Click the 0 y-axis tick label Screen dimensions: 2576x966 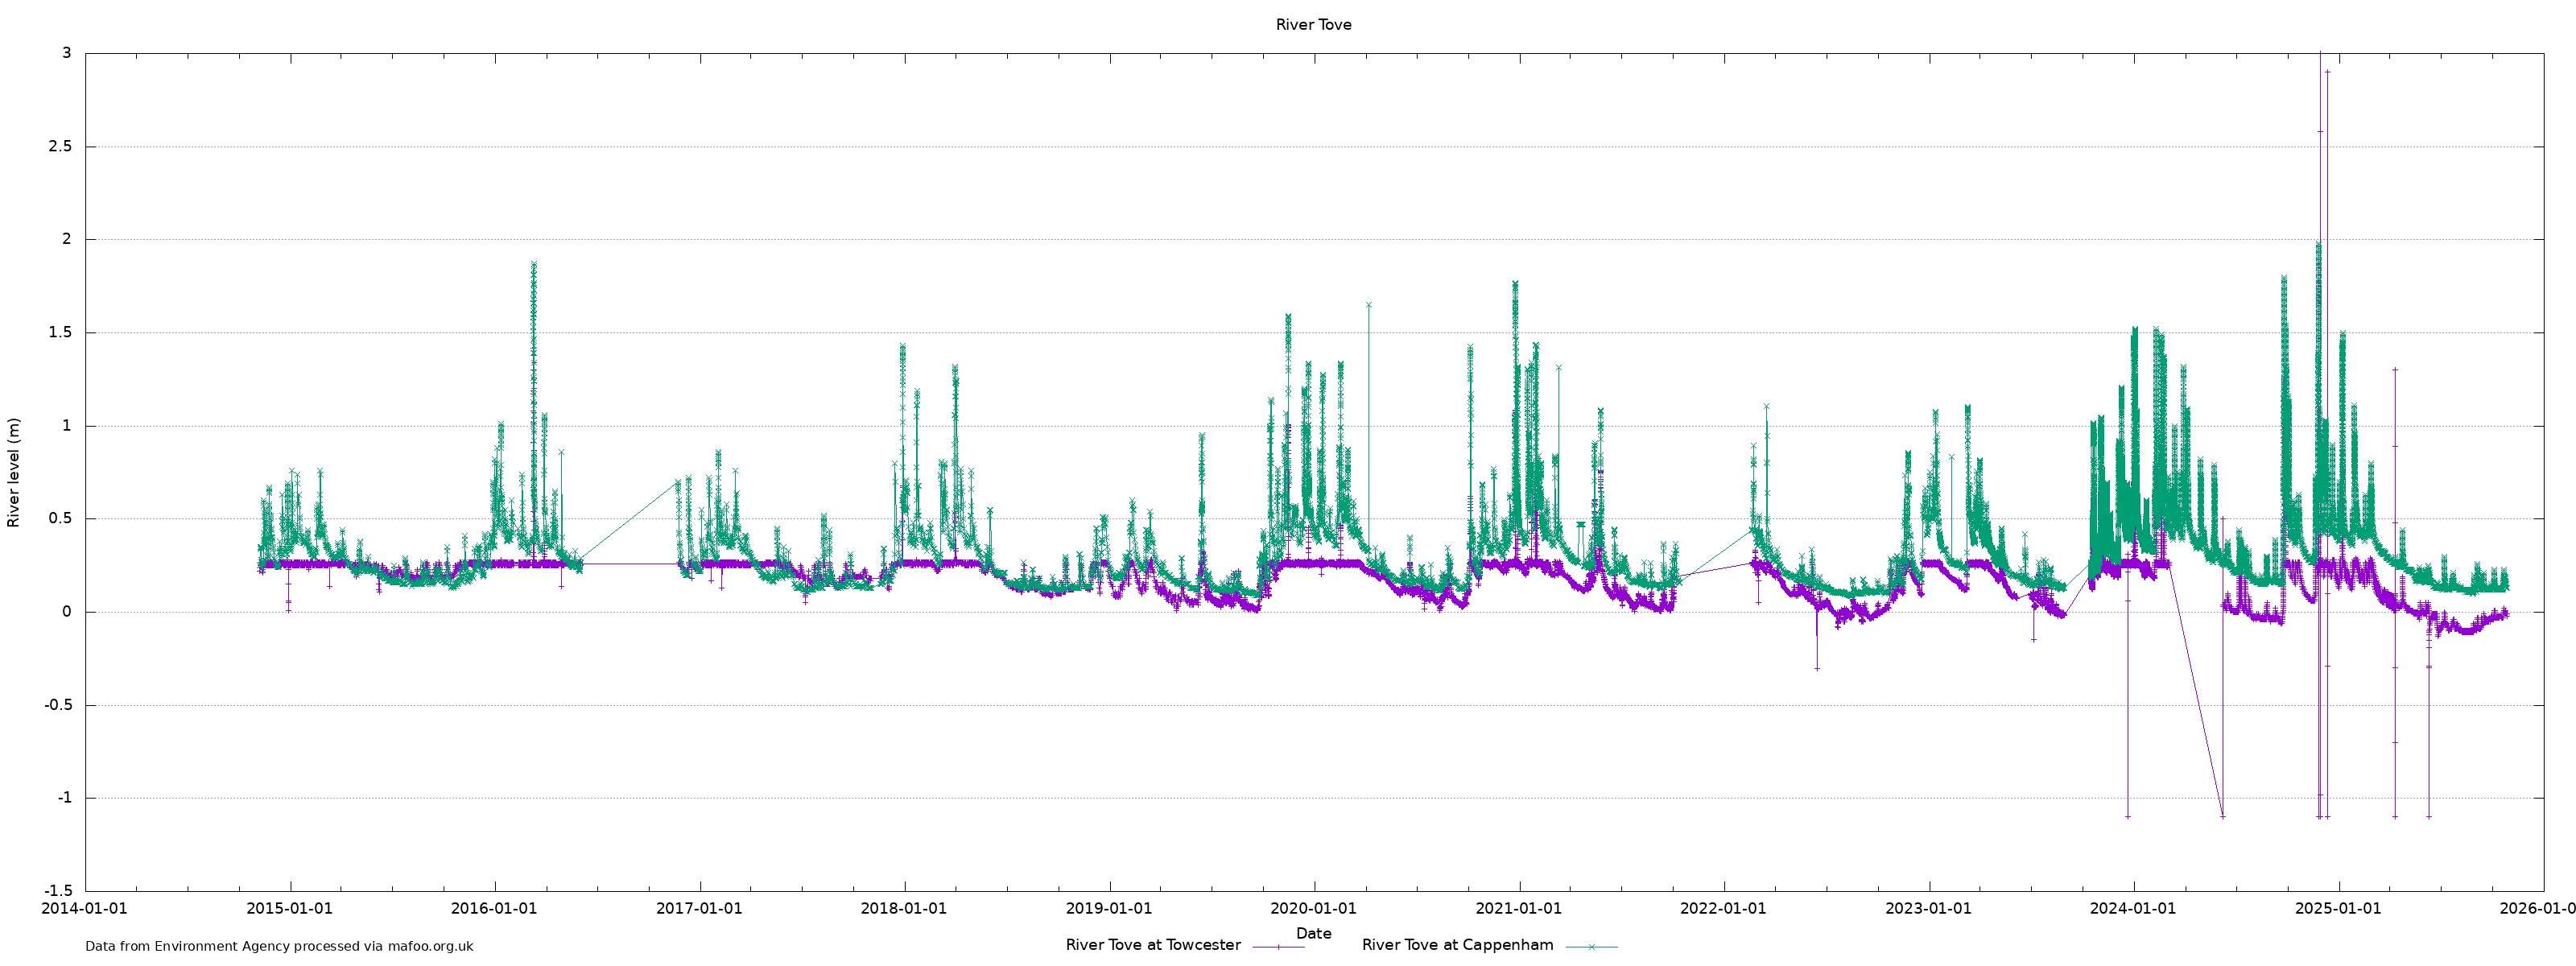click(x=67, y=612)
